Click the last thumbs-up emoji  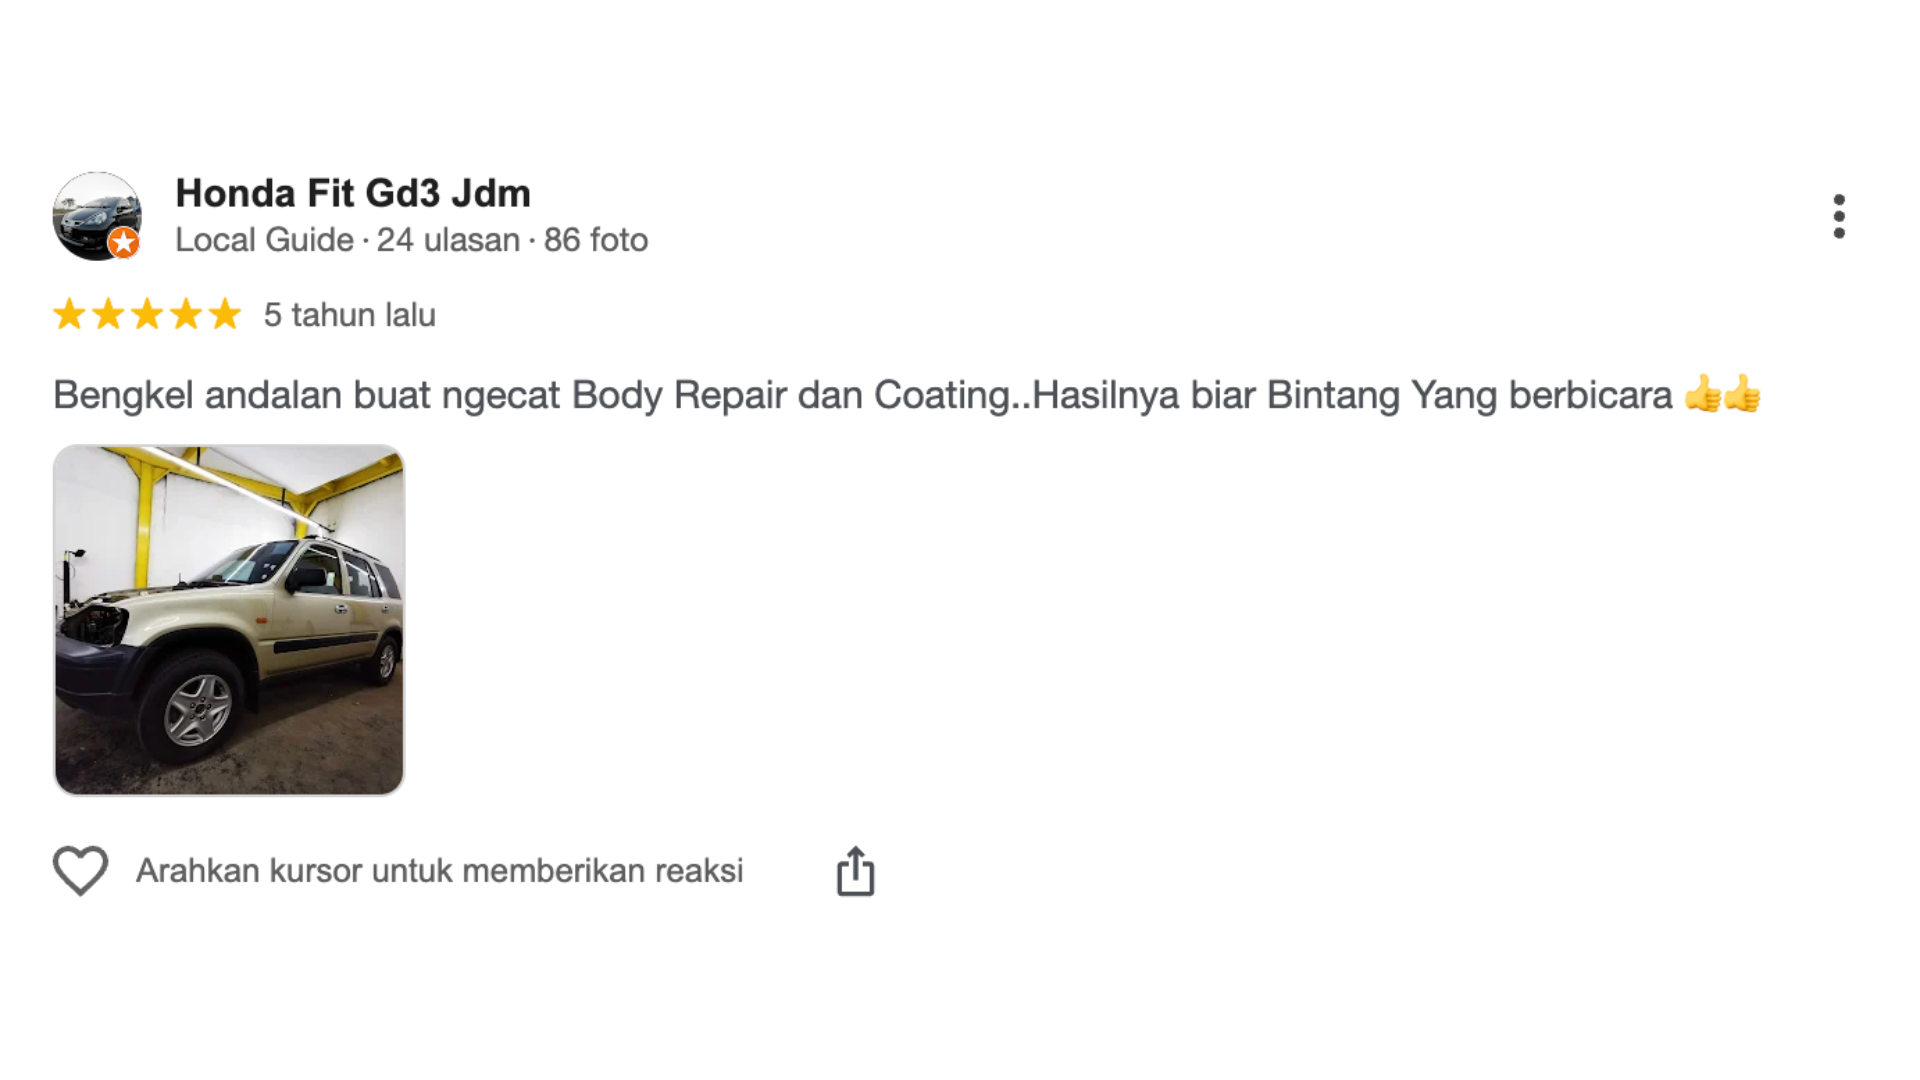[x=1742, y=394]
